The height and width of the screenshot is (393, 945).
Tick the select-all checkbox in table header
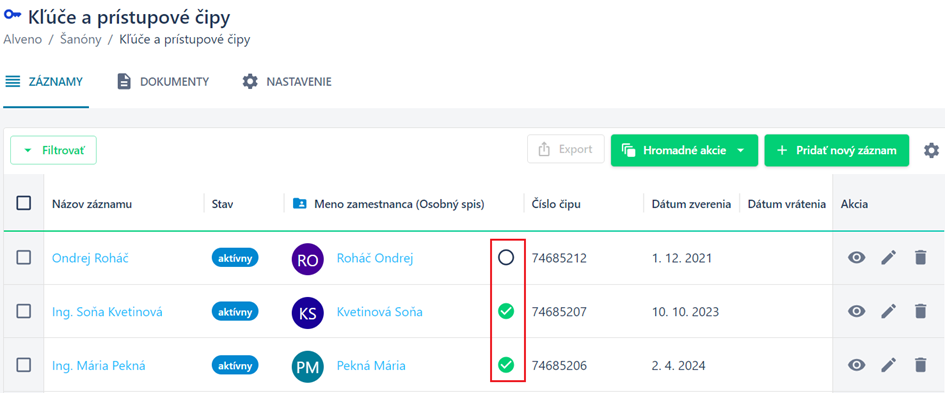[x=24, y=203]
